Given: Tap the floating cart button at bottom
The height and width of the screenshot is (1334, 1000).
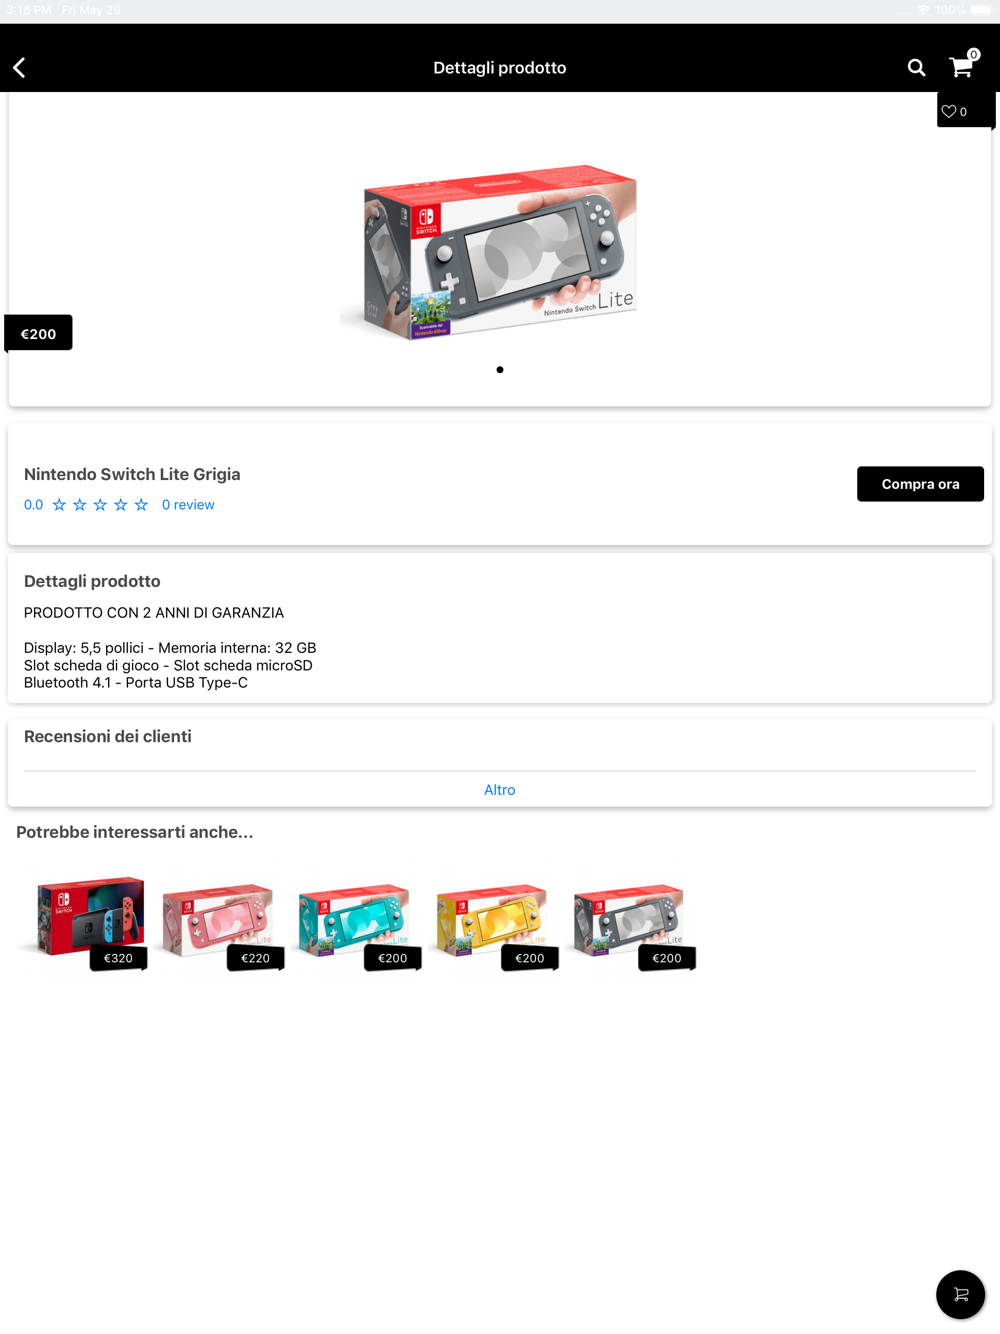Looking at the screenshot, I should pyautogui.click(x=960, y=1294).
